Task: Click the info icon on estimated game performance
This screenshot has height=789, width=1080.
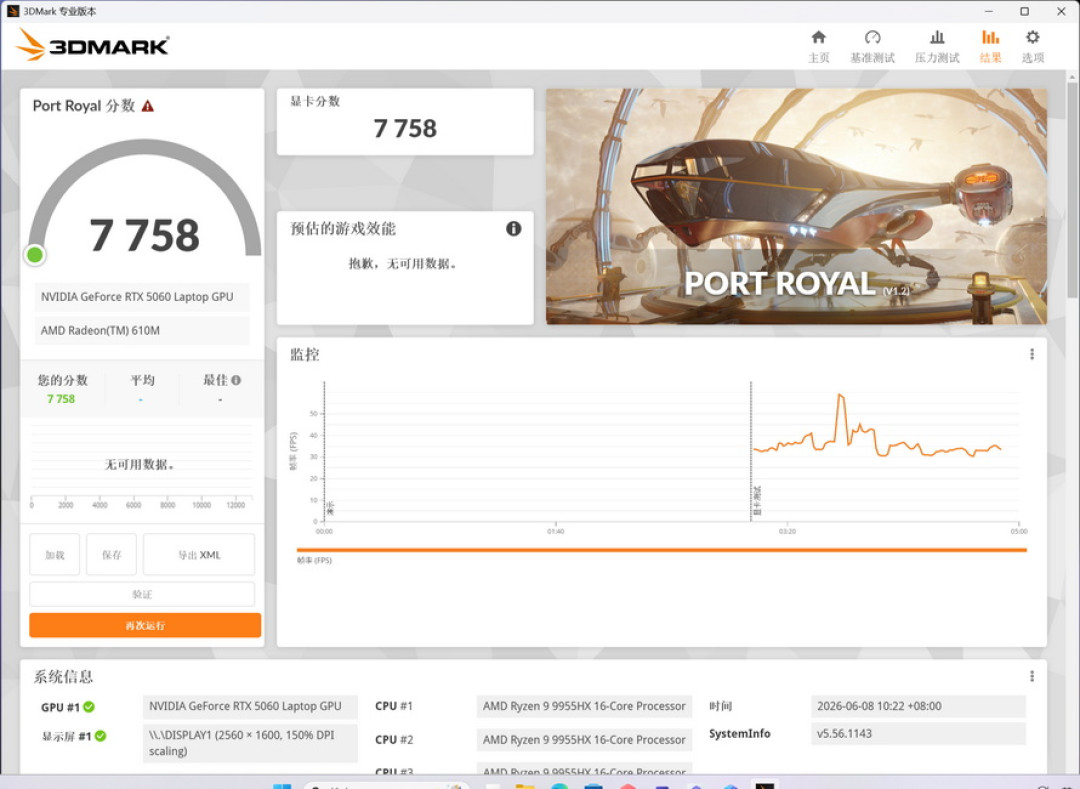Action: pos(513,229)
